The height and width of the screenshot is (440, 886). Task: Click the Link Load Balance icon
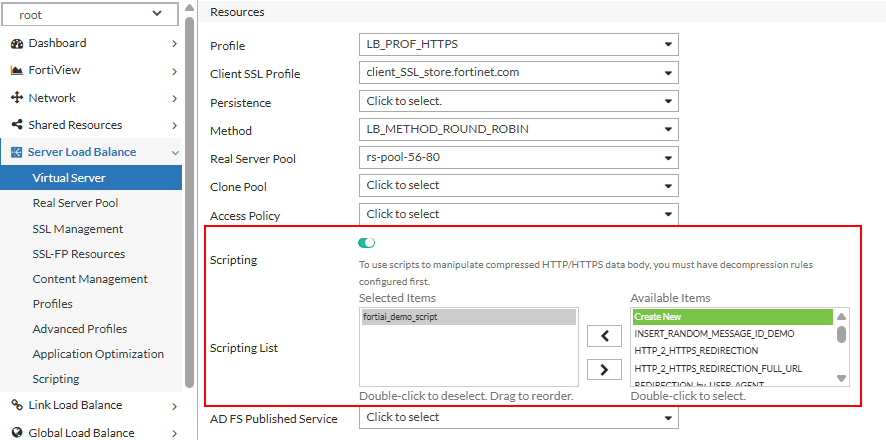pyautogui.click(x=17, y=405)
